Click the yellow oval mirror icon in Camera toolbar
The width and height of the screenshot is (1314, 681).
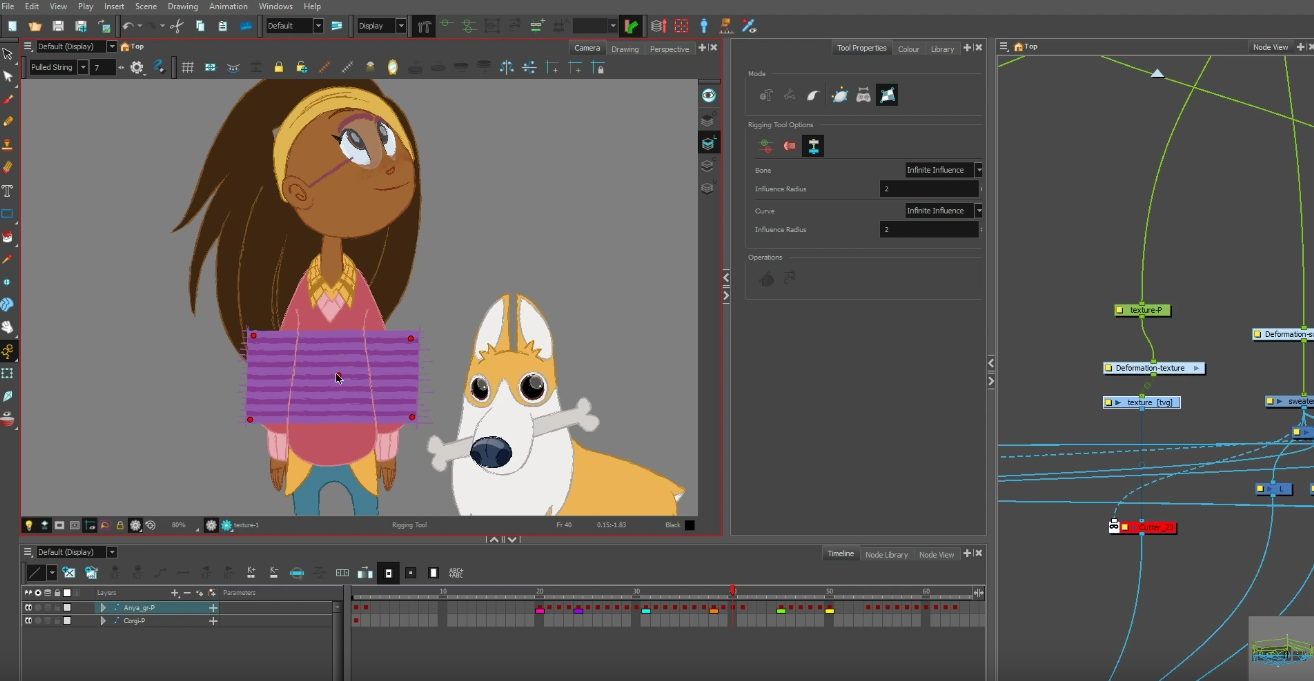pyautogui.click(x=393, y=67)
